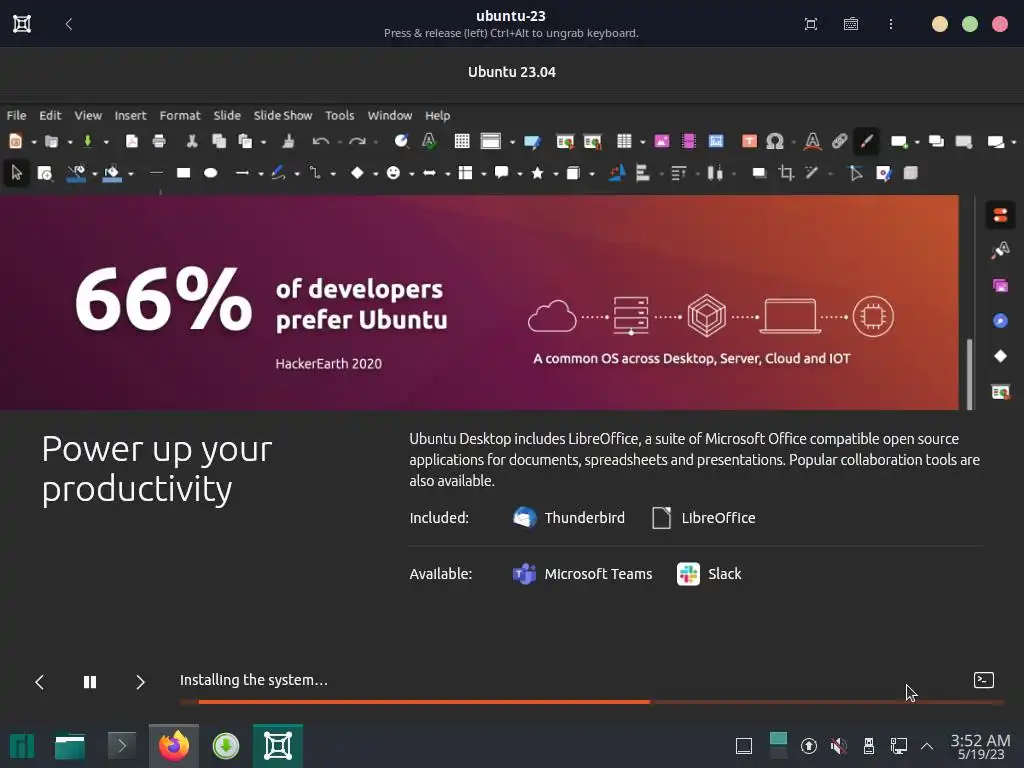Image resolution: width=1024 pixels, height=768 pixels.
Task: Click the Fill Color bucket swatch
Action: tap(112, 173)
